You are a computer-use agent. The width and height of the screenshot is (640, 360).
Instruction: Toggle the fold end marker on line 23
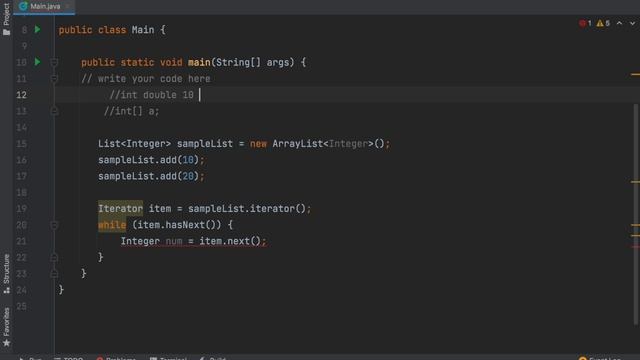tap(54, 273)
